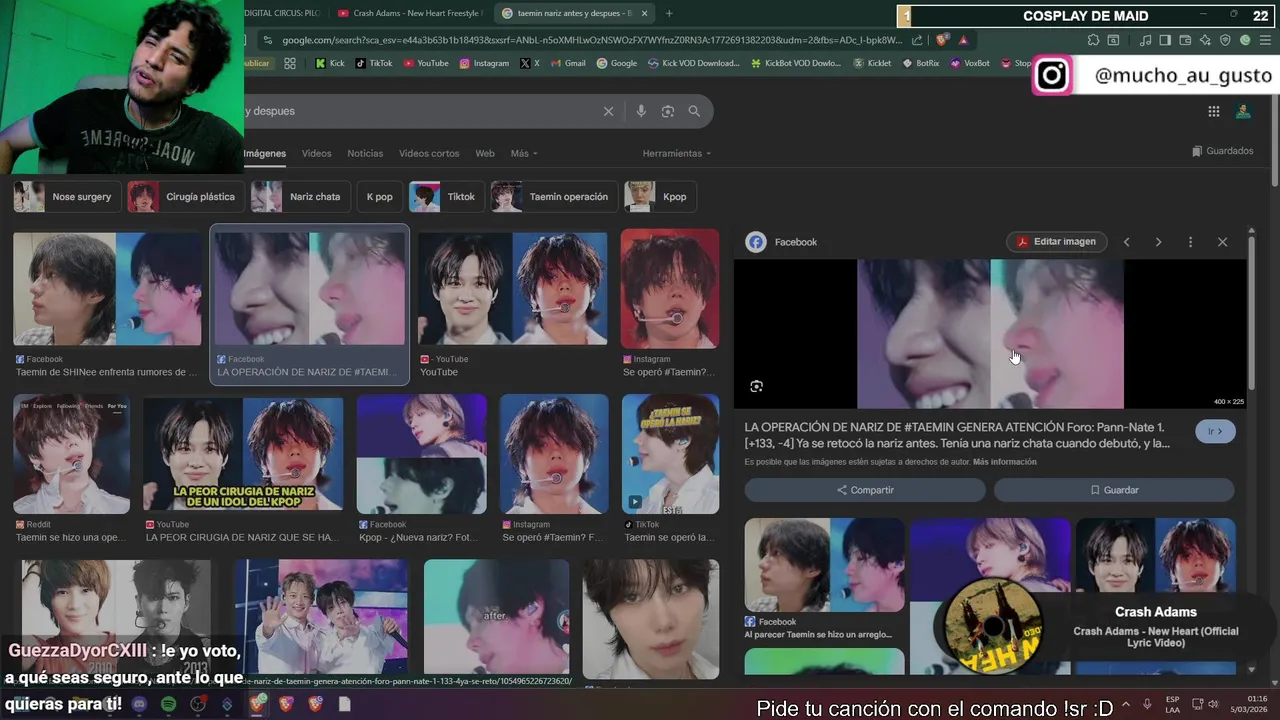Viewport: 1280px width, 720px height.
Task: Open Kick VOD Download bookmark
Action: click(x=693, y=63)
